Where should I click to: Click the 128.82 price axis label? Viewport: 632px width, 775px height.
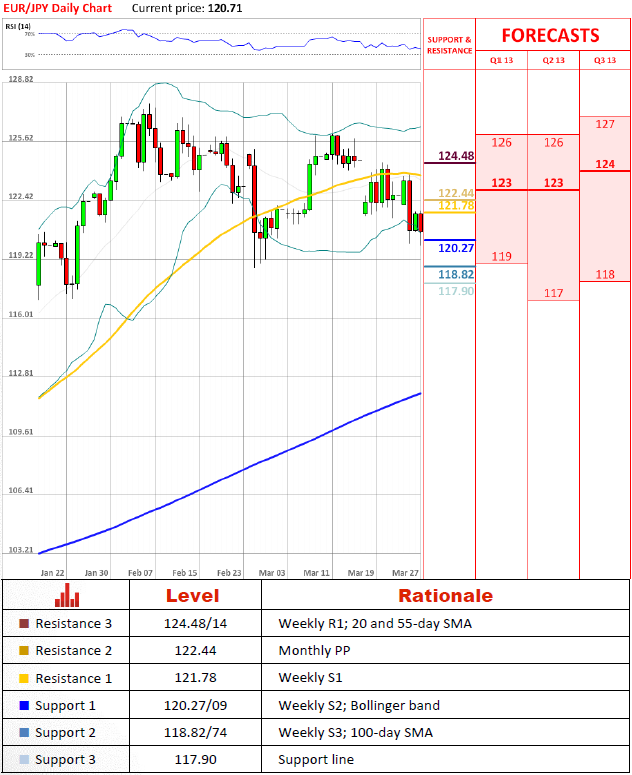pyautogui.click(x=21, y=79)
